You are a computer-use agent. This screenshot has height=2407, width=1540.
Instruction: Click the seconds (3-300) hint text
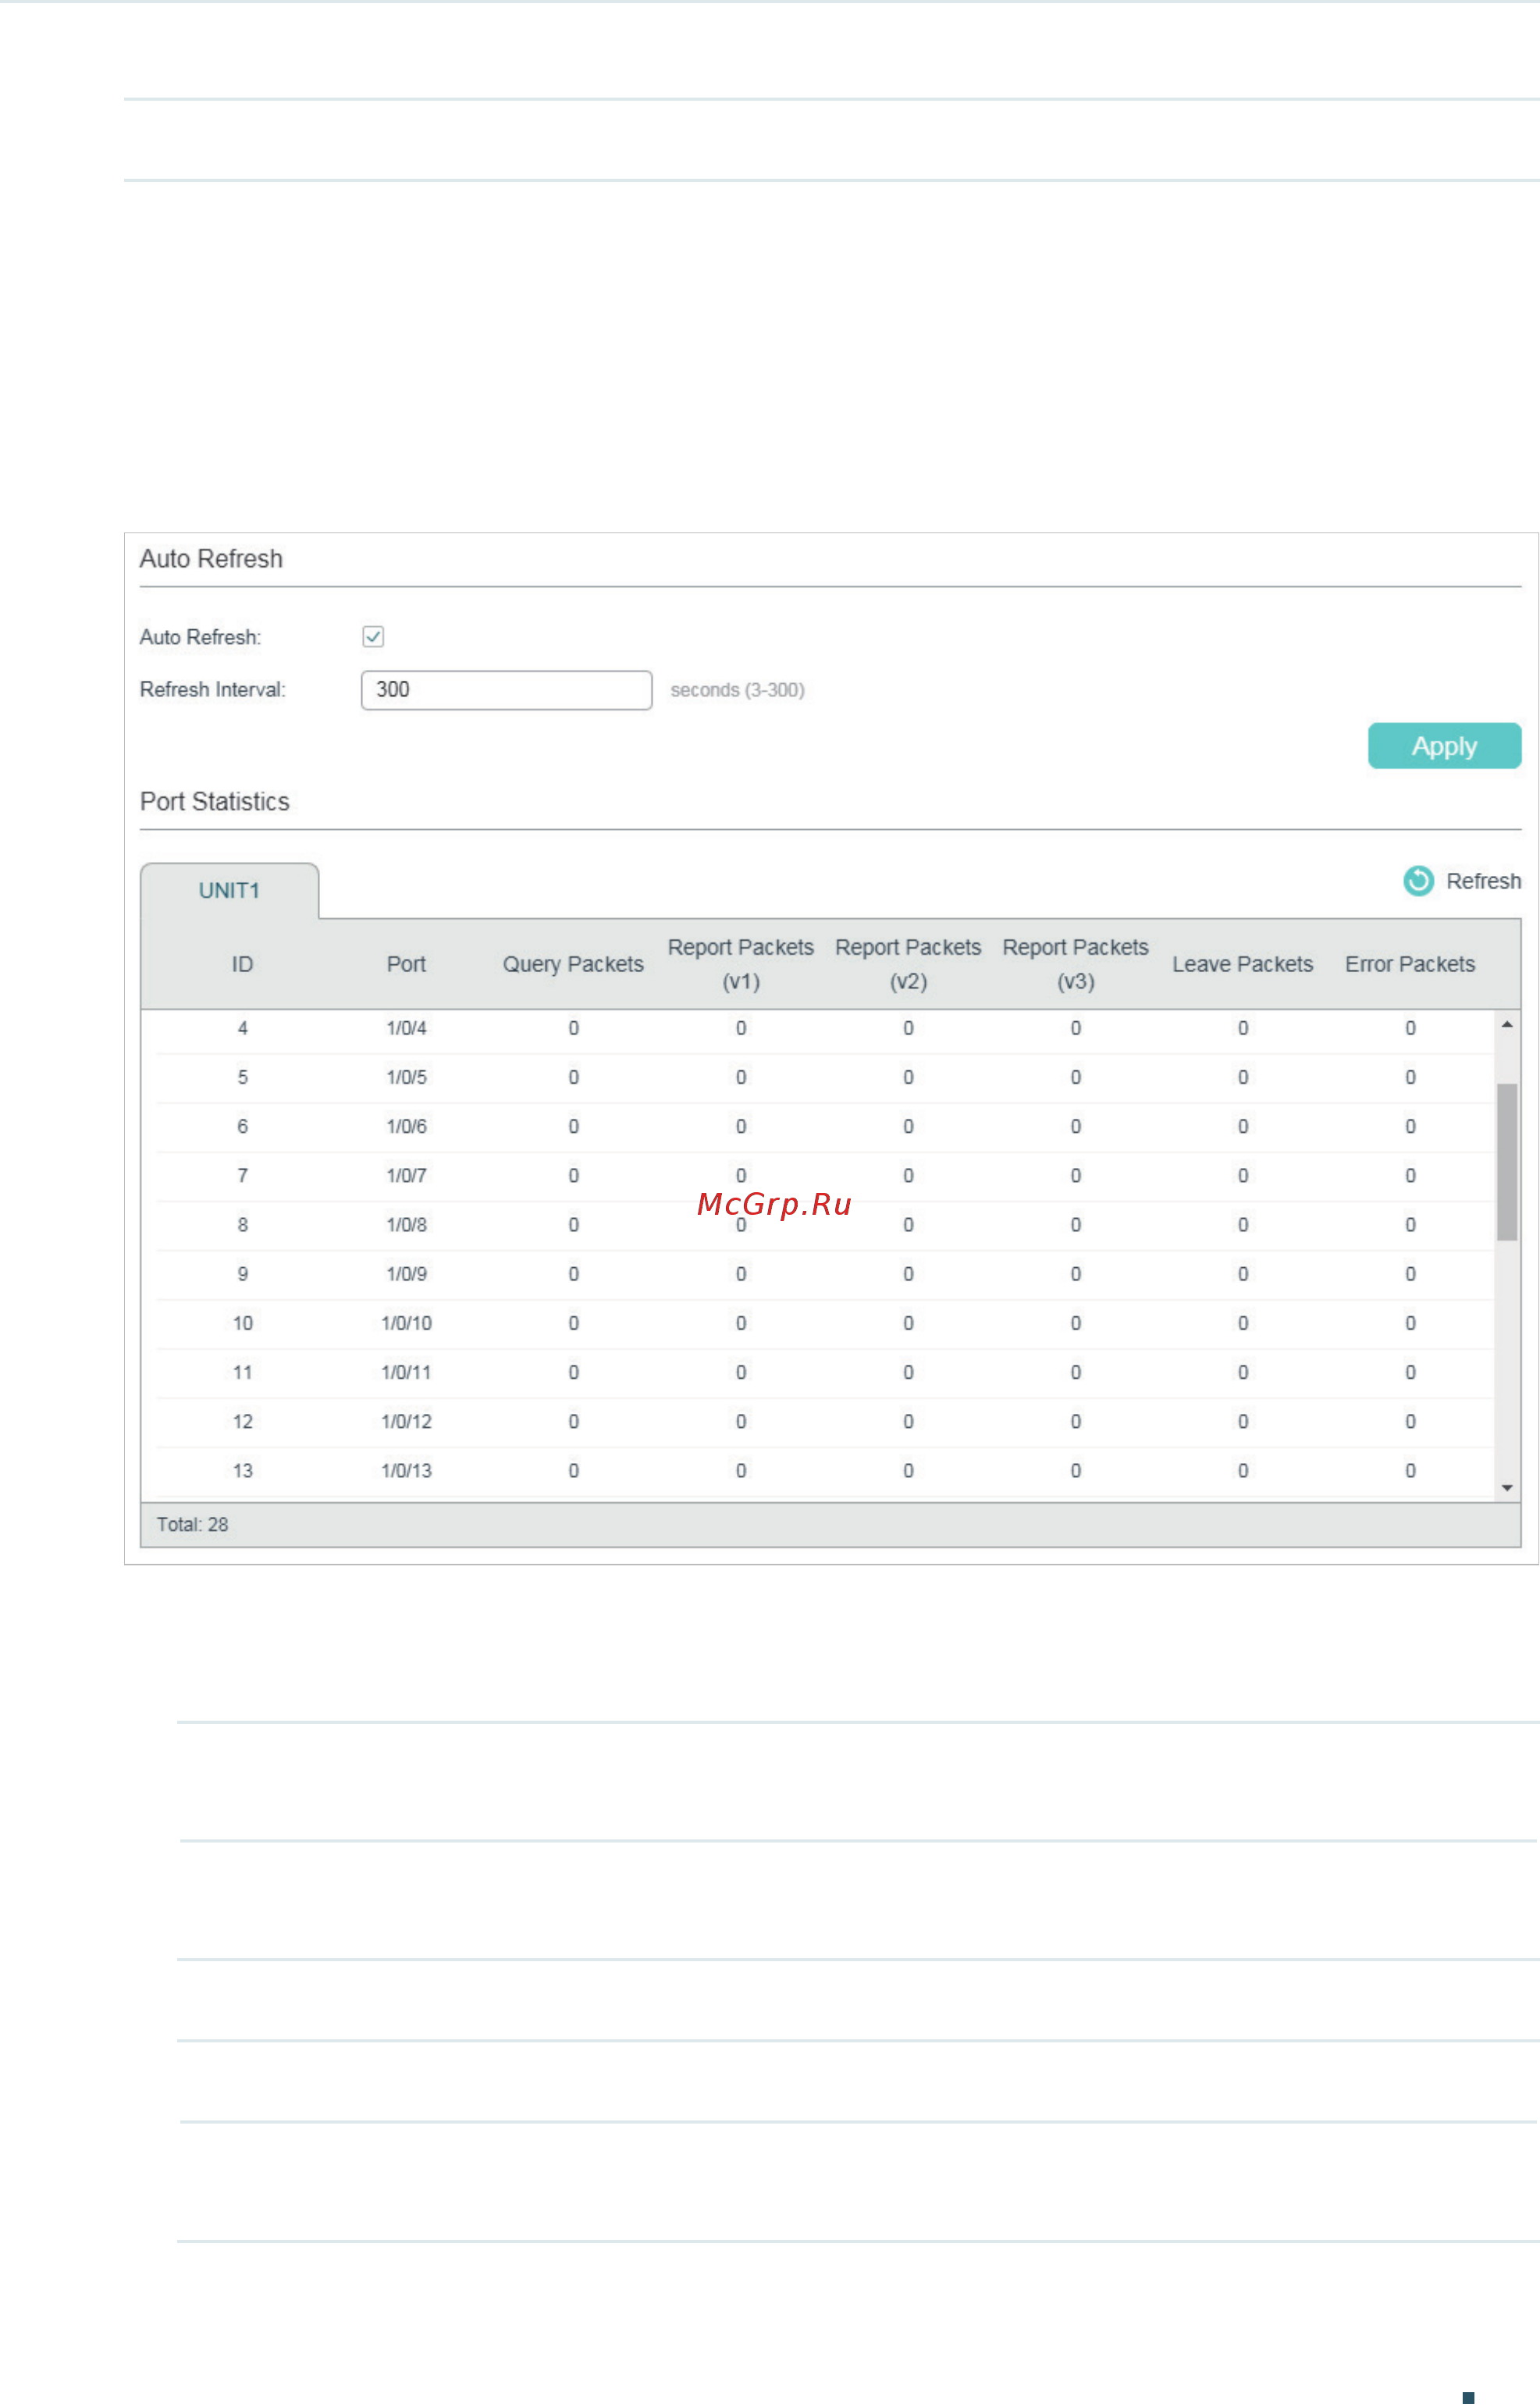pyautogui.click(x=737, y=690)
